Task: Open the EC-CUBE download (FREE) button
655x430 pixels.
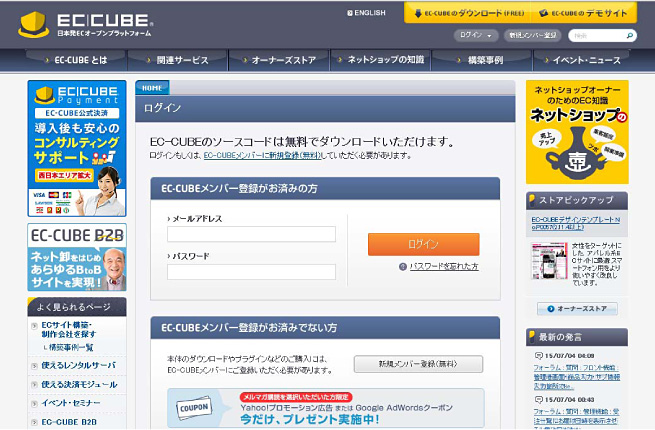Action: coord(468,13)
